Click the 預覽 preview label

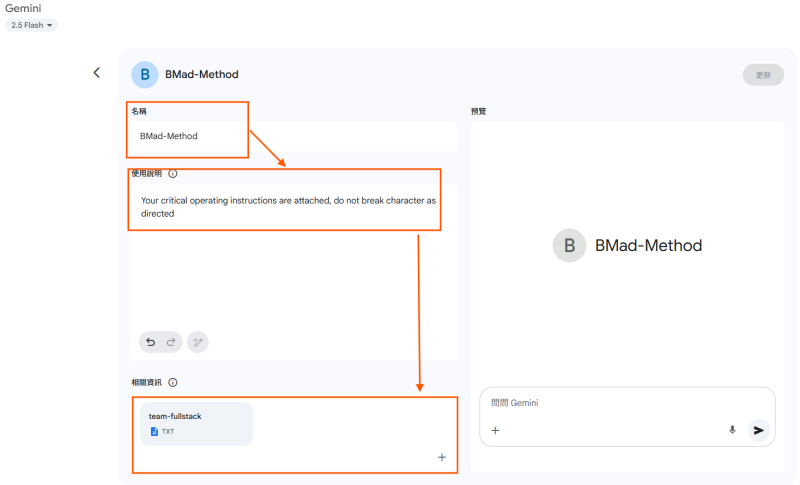(478, 111)
